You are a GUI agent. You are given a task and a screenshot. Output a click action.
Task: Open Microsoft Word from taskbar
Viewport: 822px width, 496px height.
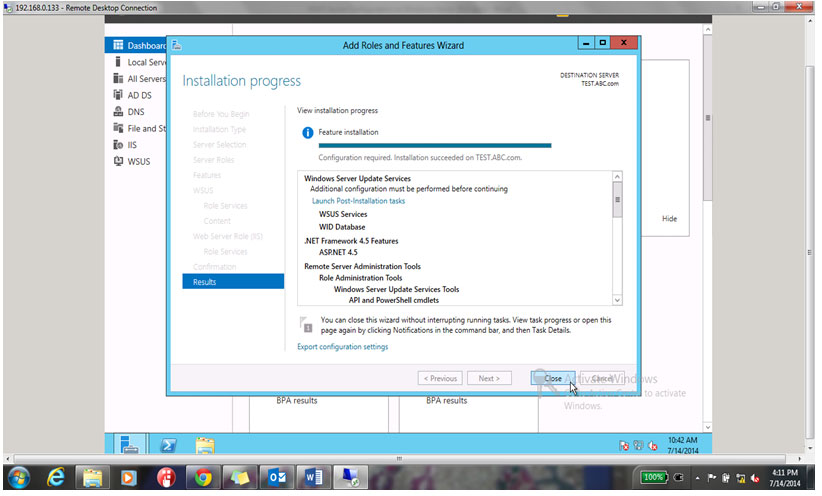click(313, 478)
